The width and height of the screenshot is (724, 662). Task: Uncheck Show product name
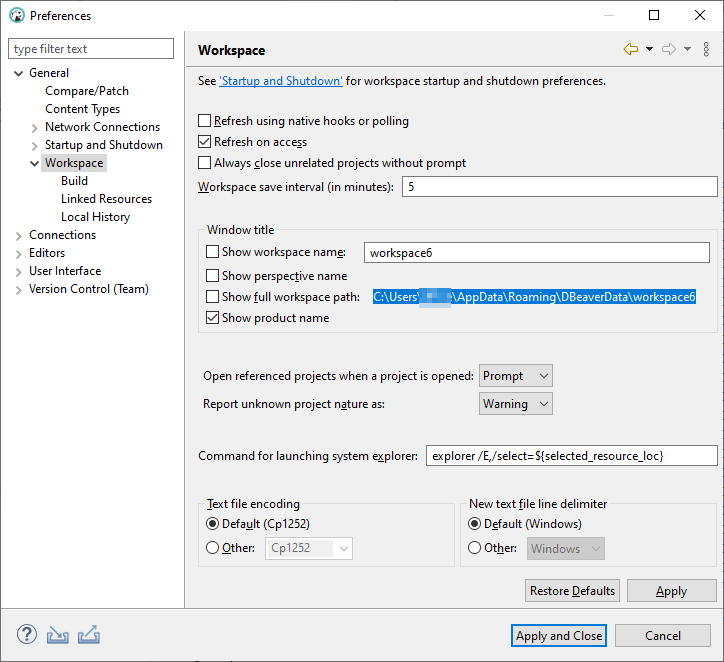point(212,318)
